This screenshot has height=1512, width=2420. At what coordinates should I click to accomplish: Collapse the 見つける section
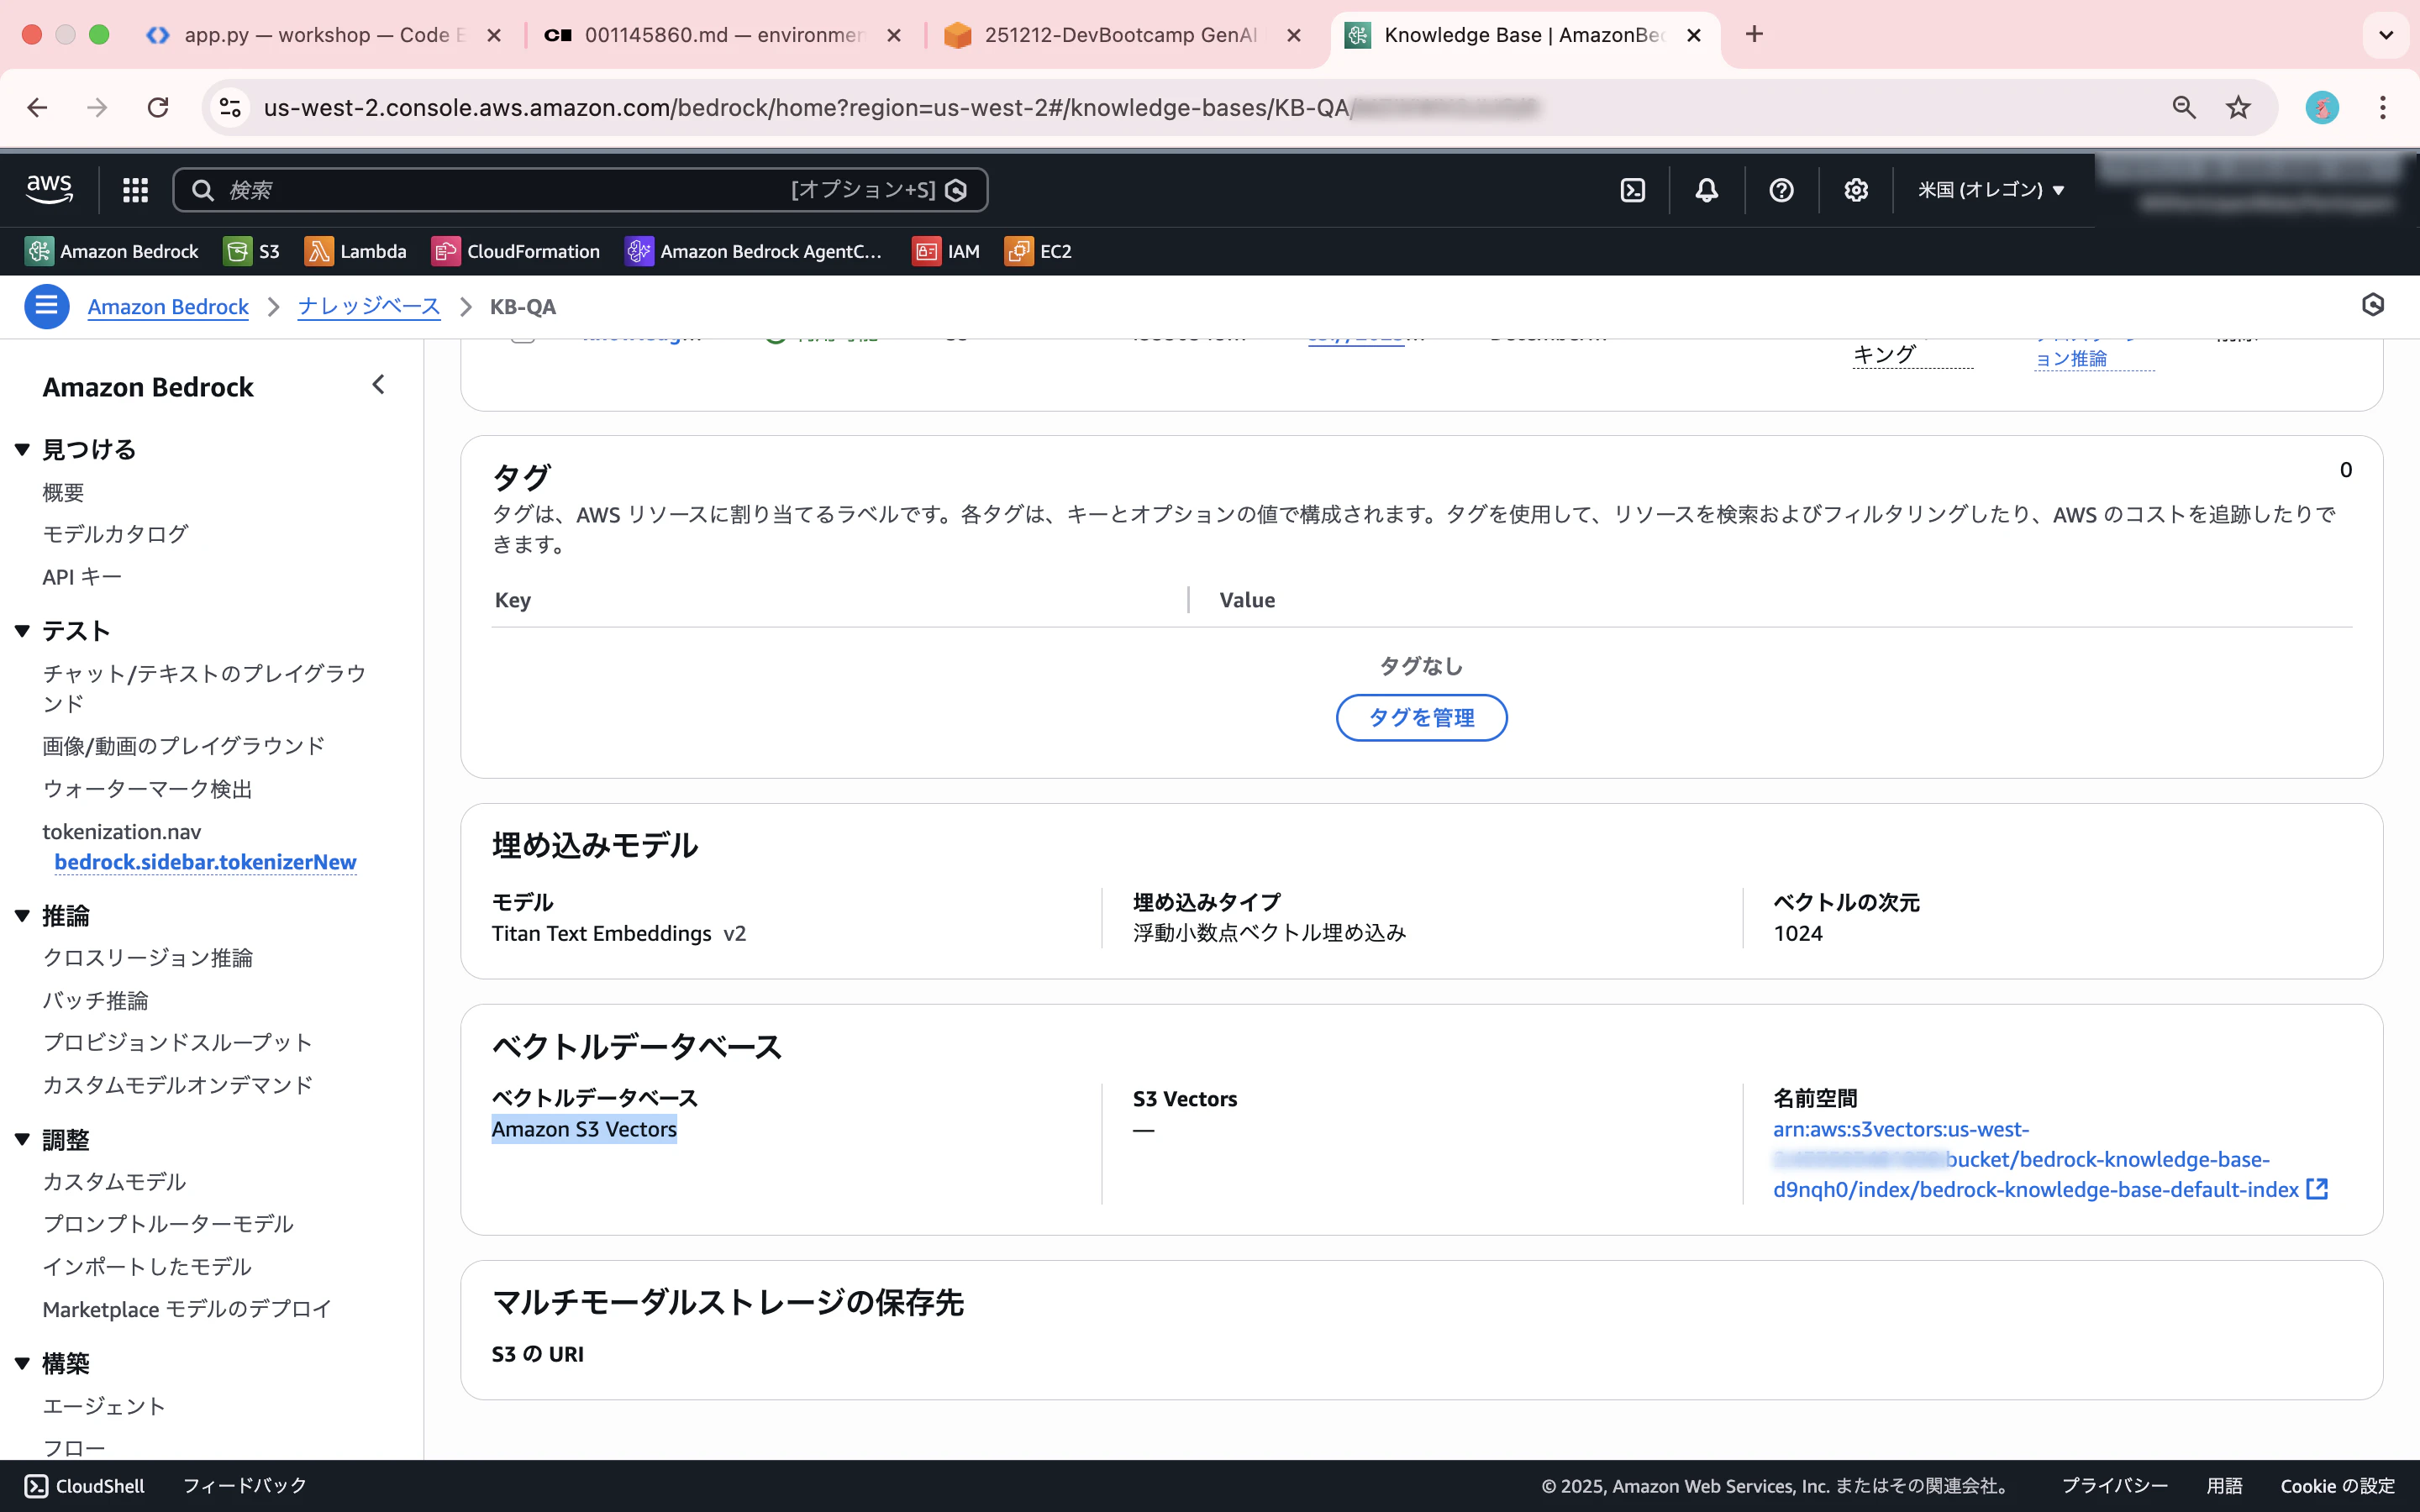(22, 450)
